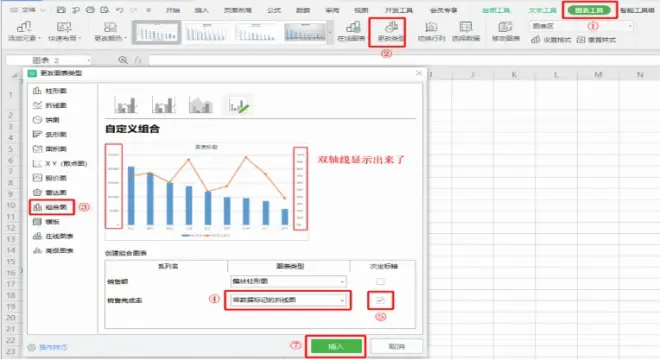This screenshot has width=660, height=360.
Task: Open the 审阅 tab
Action: [x=332, y=10]
